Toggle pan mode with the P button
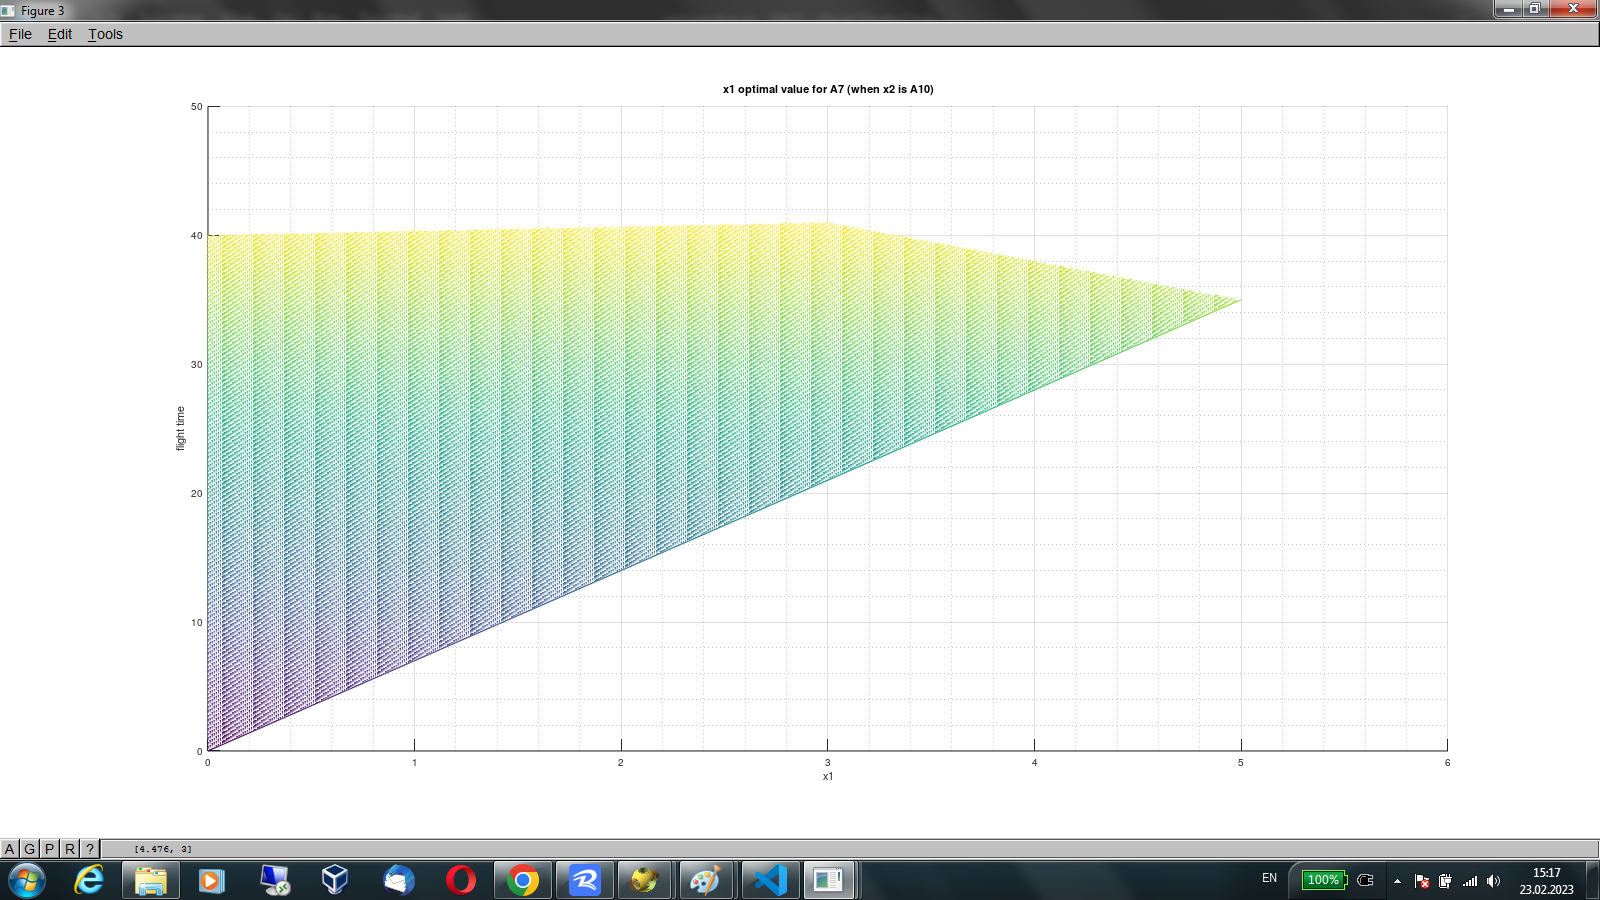Image resolution: width=1600 pixels, height=900 pixels. tap(50, 849)
